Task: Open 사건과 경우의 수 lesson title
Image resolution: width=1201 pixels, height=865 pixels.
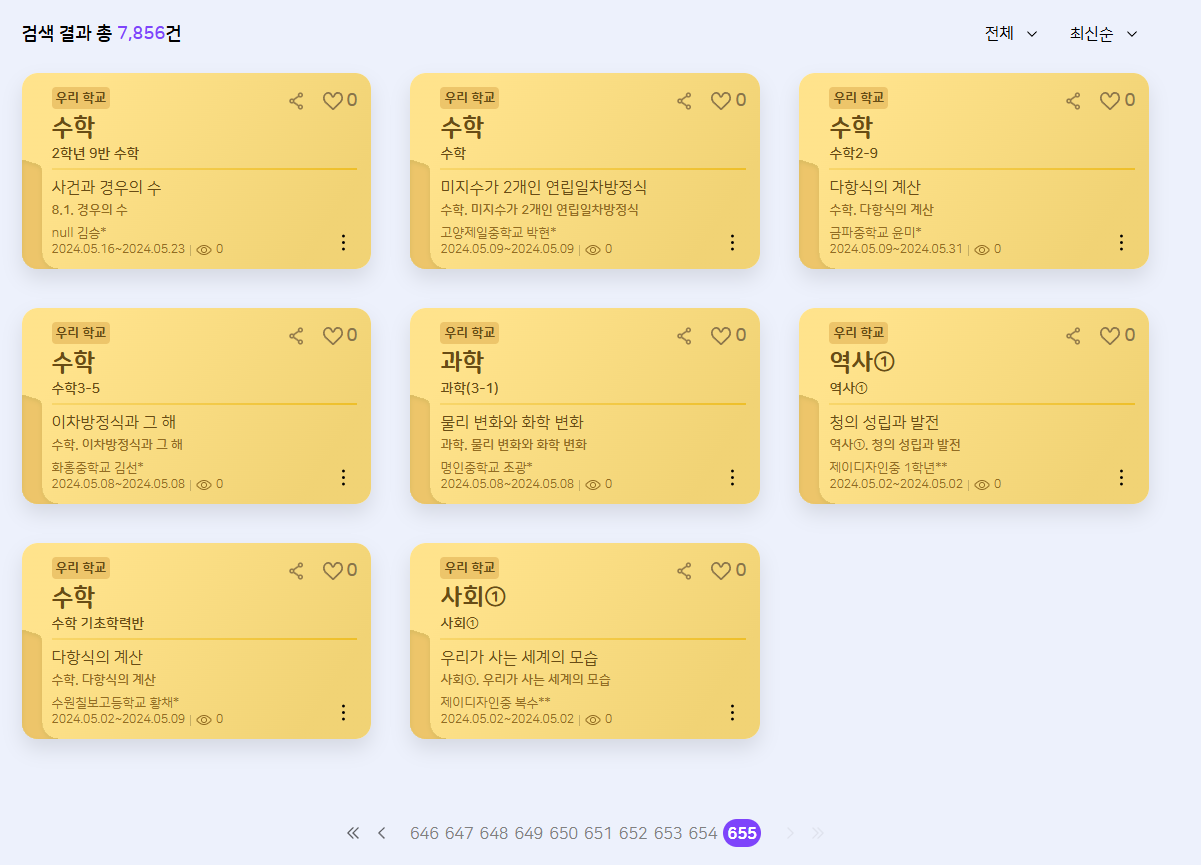Action: (x=106, y=187)
